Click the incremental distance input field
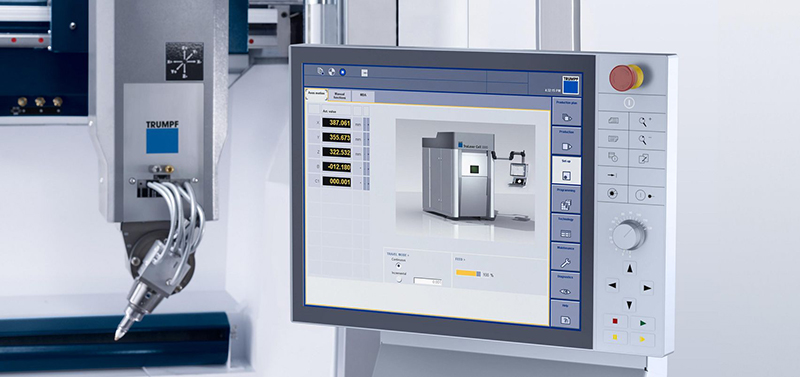 428,281
